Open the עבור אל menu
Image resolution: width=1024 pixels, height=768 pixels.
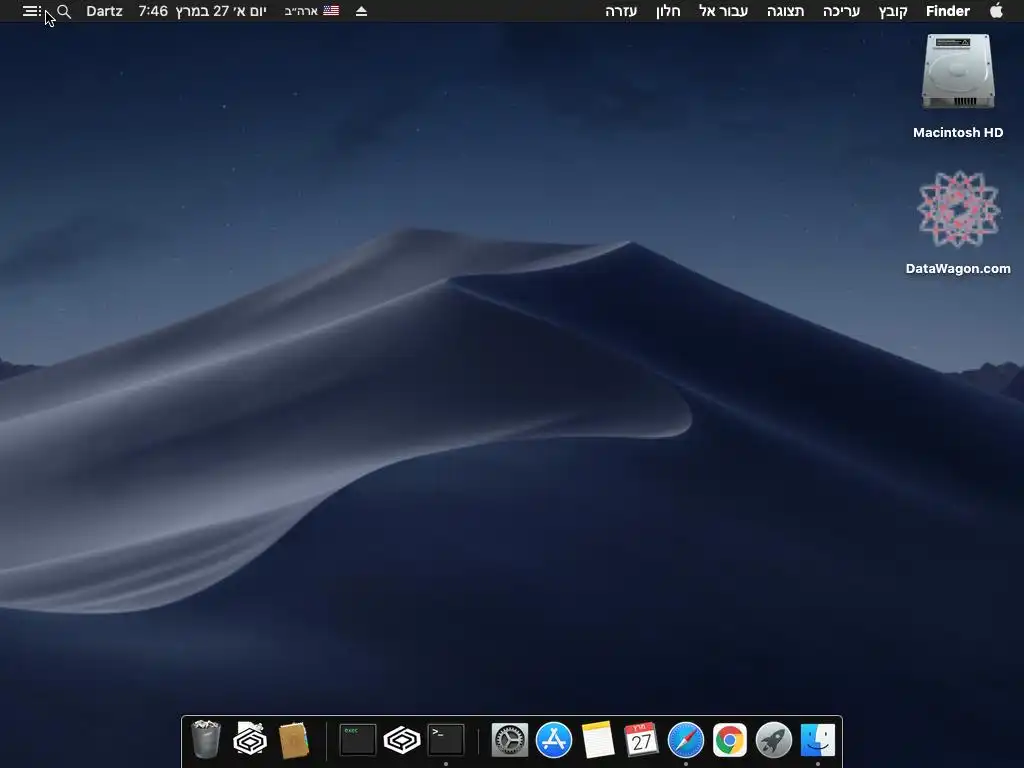(724, 11)
